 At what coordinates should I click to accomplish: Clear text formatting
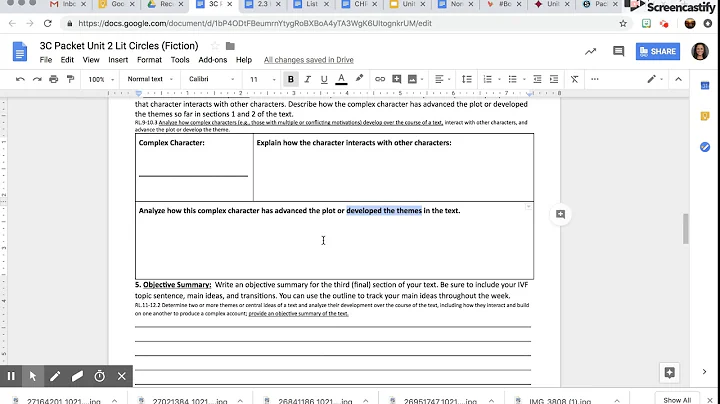click(574, 79)
